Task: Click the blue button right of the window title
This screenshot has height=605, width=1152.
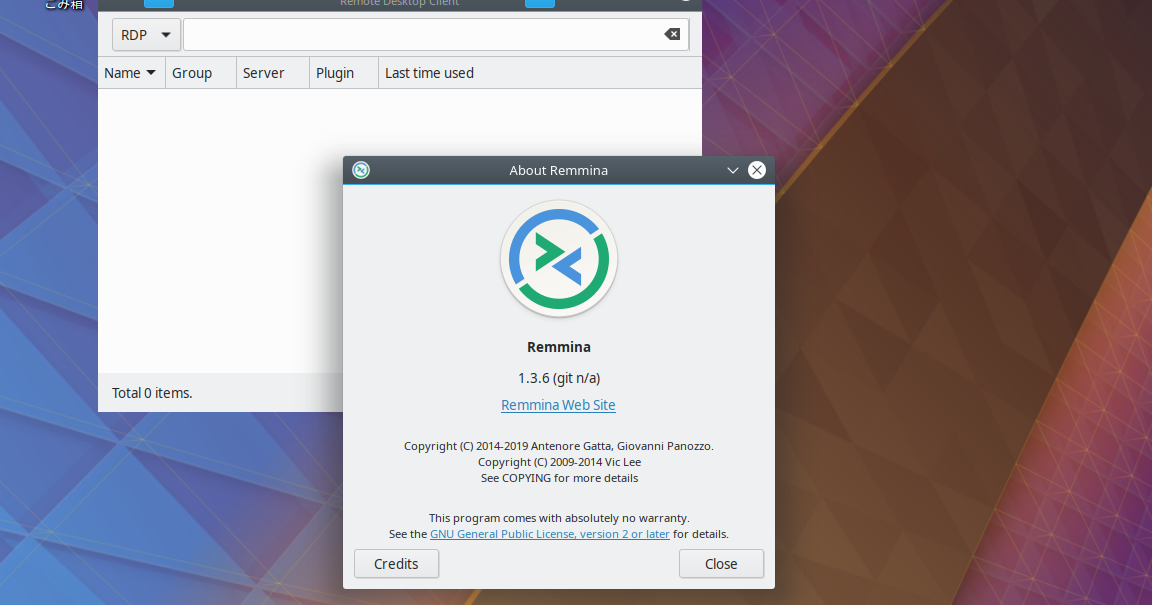Action: [x=539, y=3]
